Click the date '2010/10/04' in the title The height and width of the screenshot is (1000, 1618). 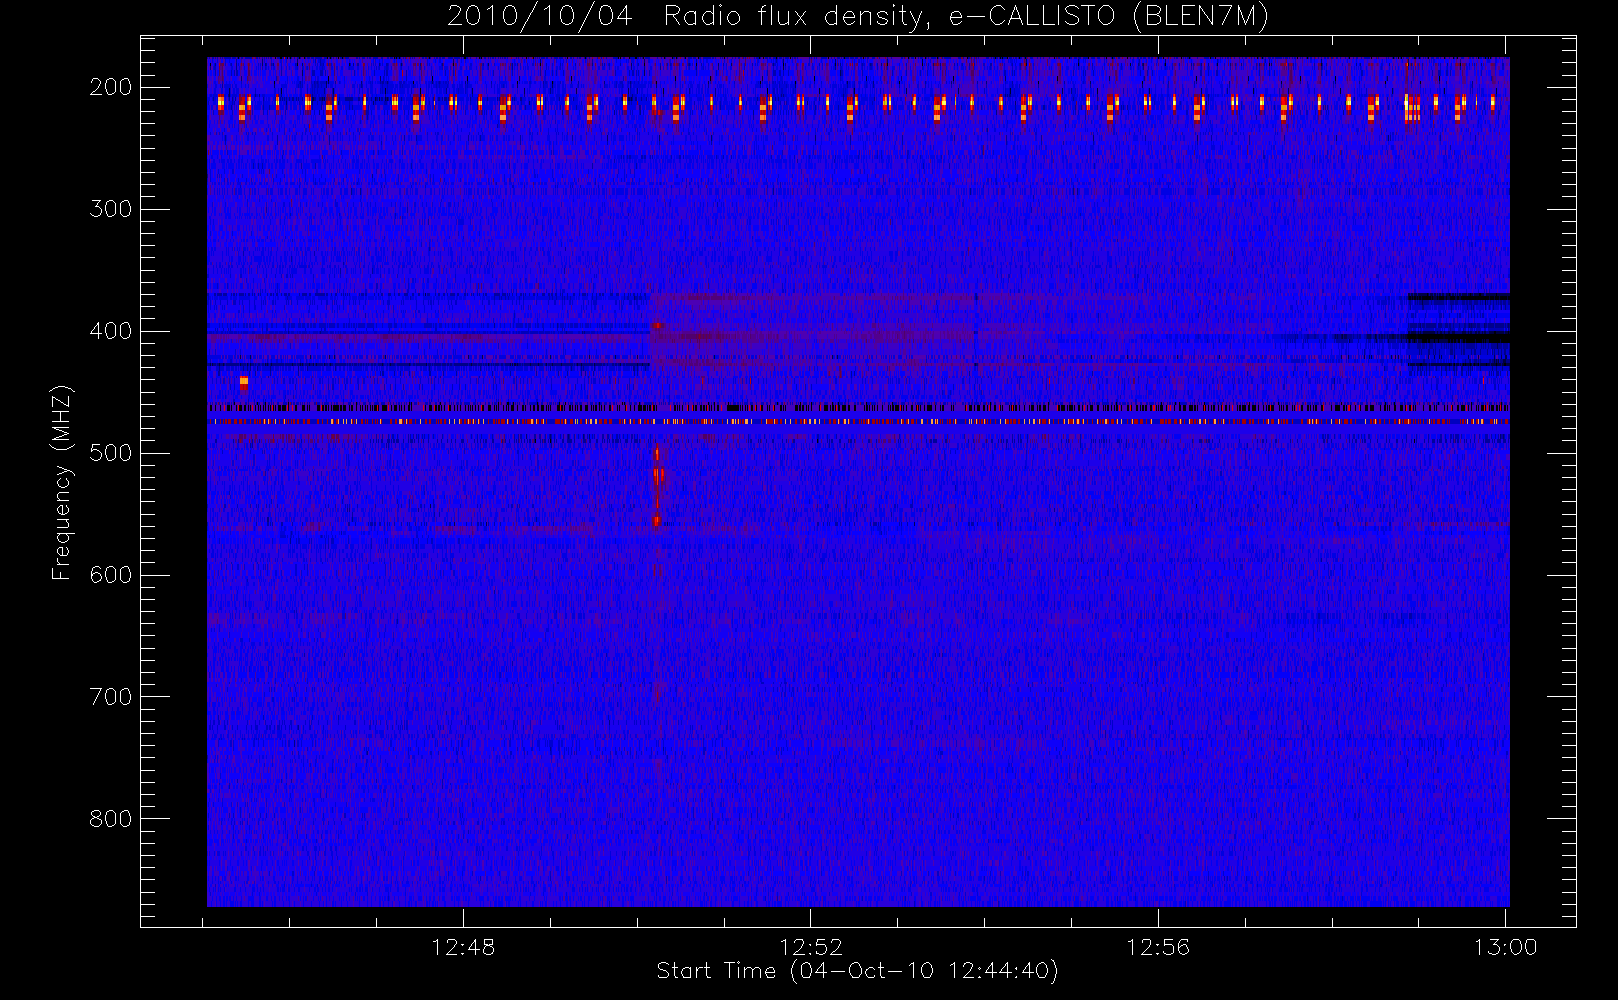pos(540,17)
